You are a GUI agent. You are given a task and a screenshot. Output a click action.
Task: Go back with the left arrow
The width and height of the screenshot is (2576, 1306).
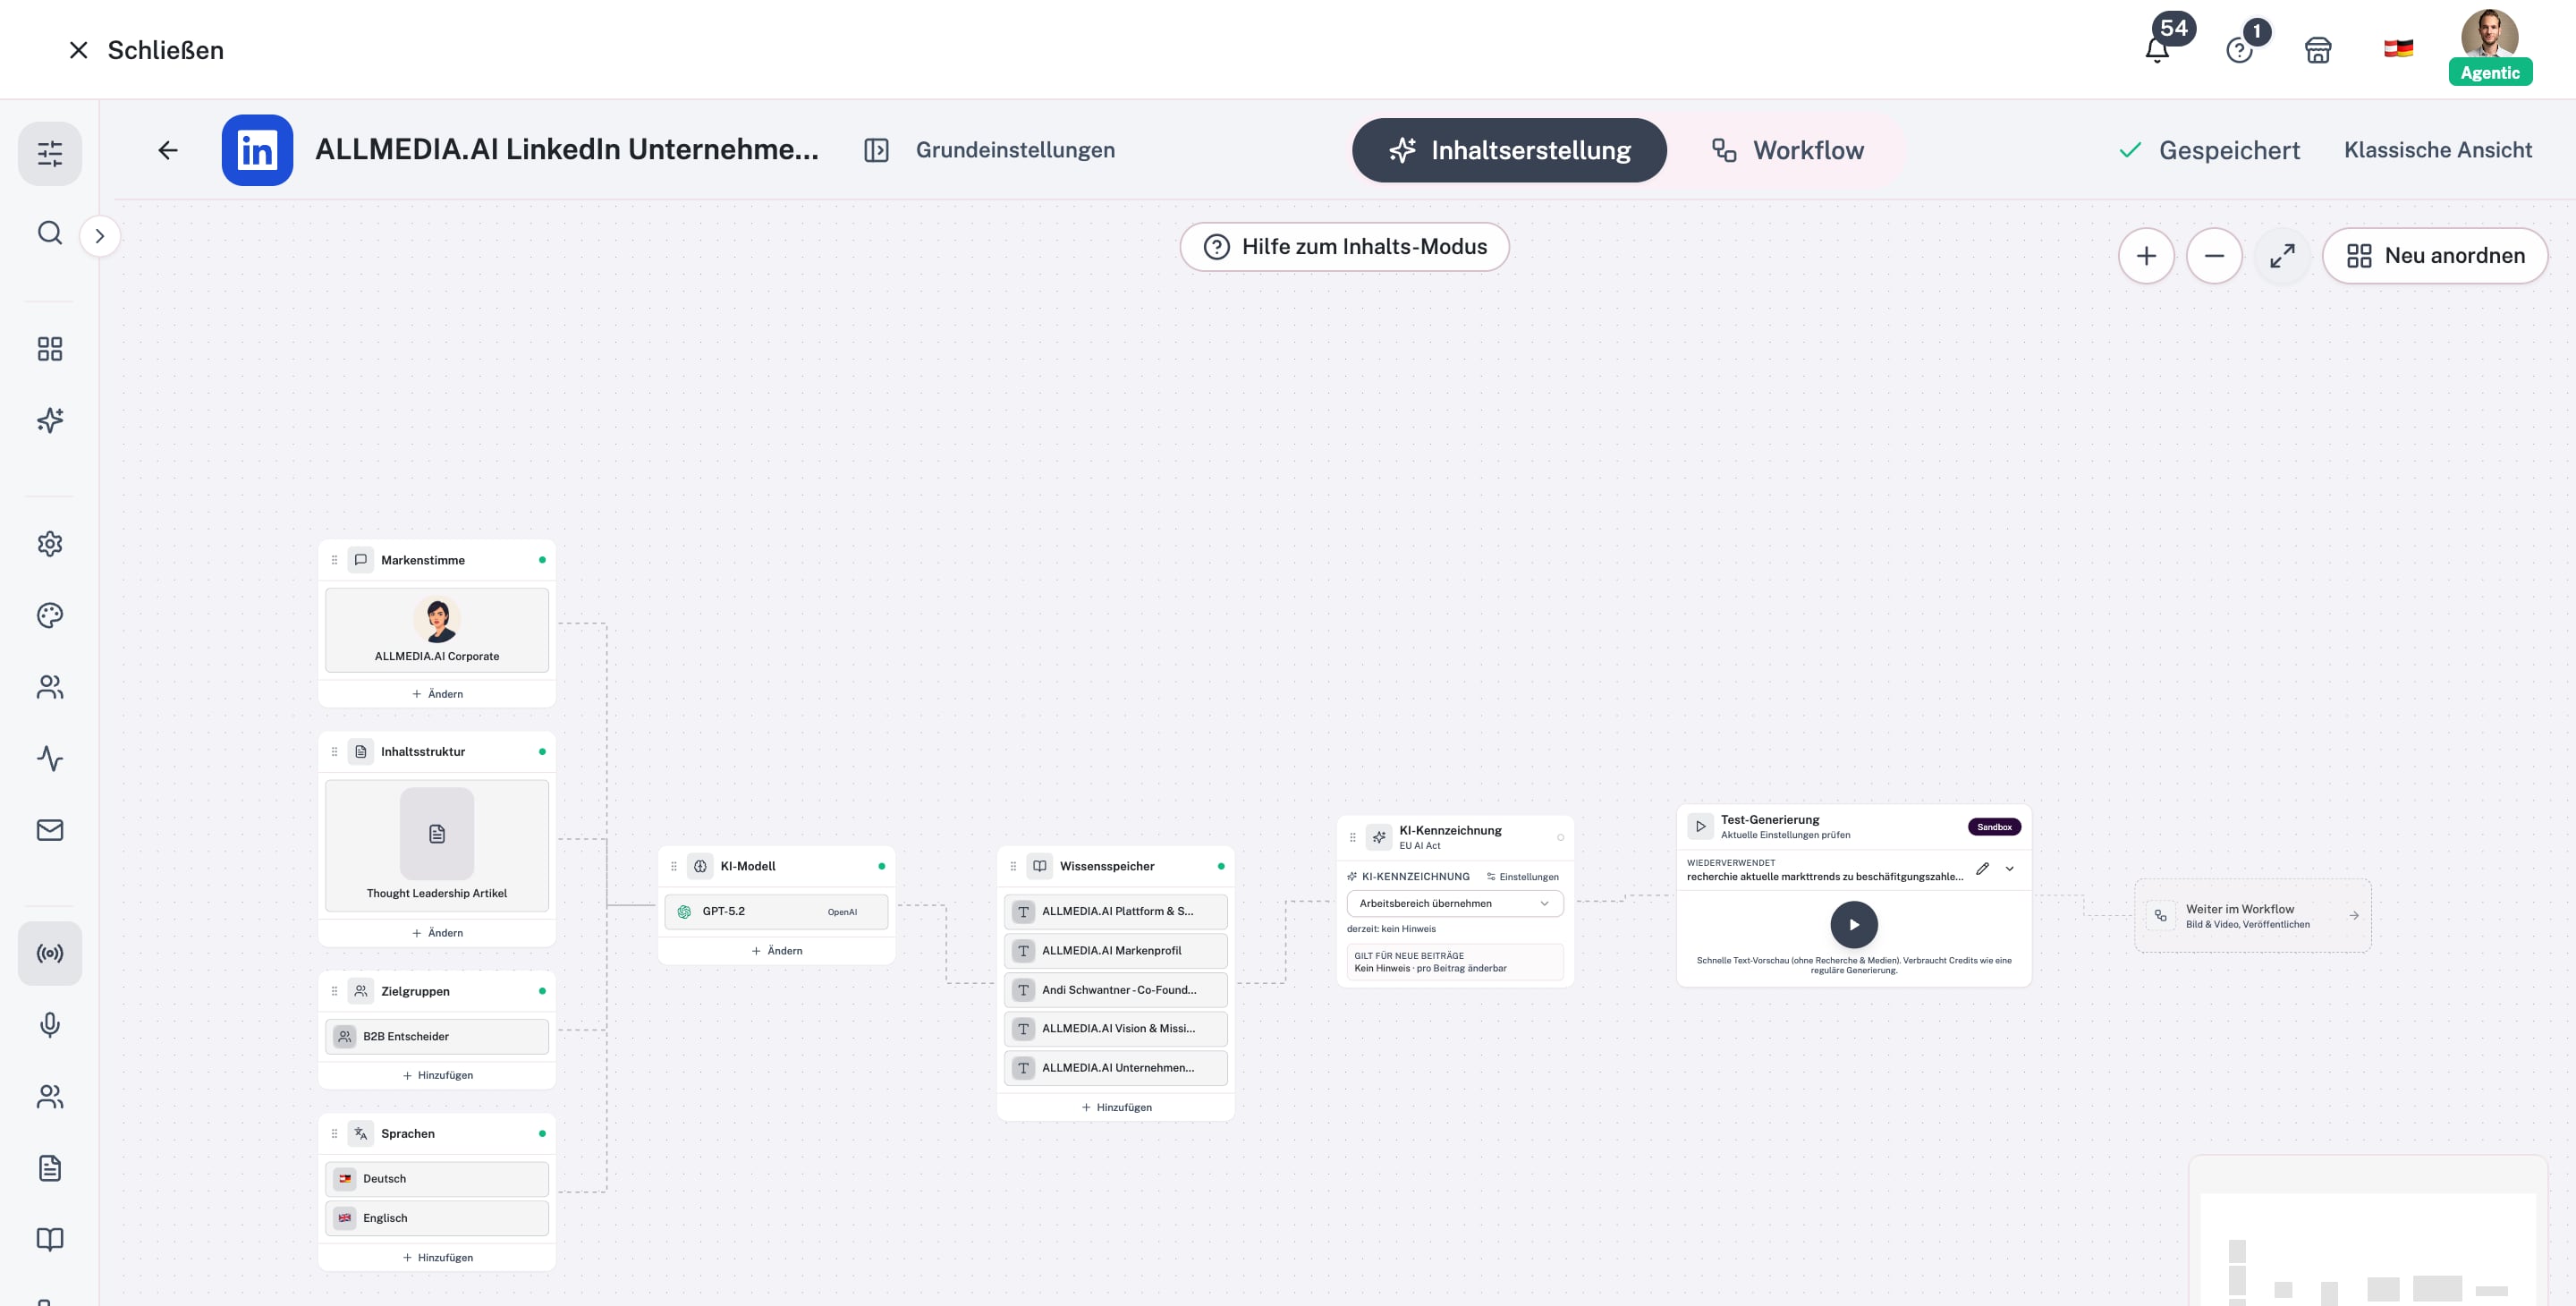click(168, 150)
